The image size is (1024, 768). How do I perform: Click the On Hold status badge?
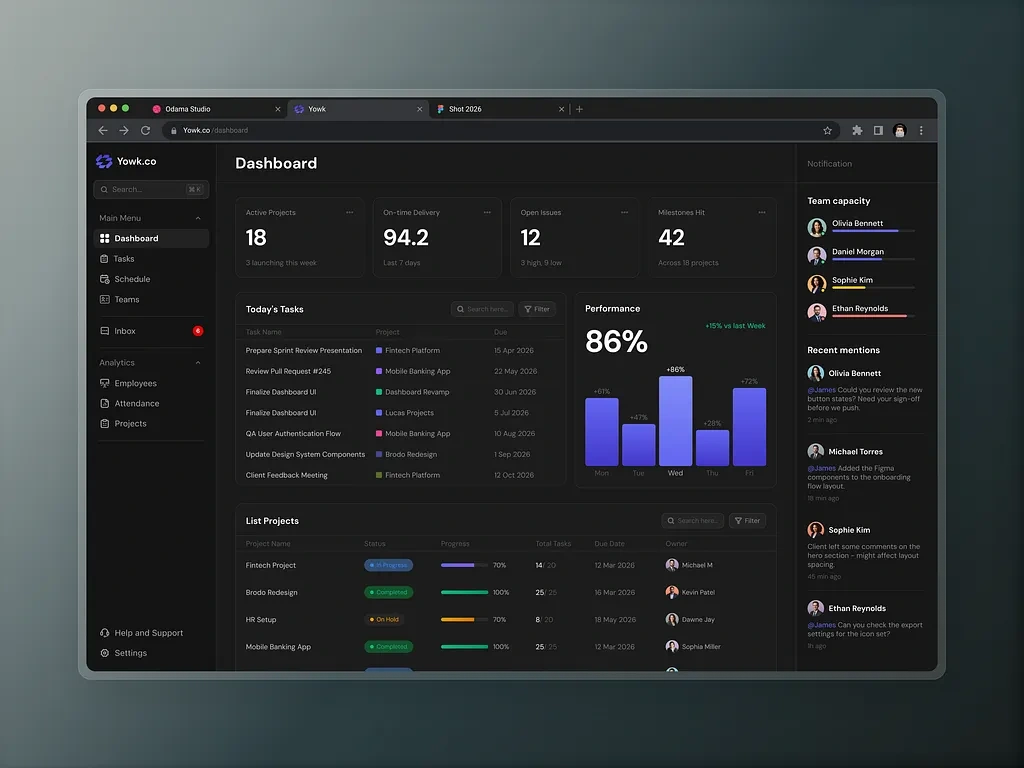coord(384,619)
